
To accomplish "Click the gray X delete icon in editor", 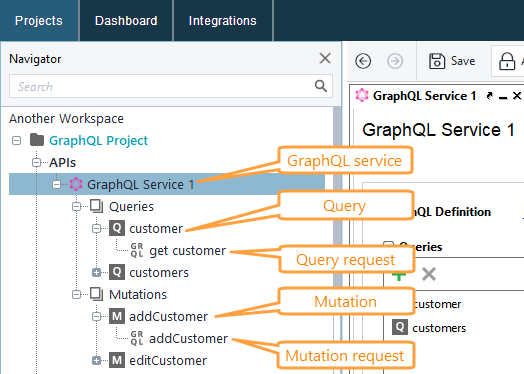I will (x=429, y=274).
